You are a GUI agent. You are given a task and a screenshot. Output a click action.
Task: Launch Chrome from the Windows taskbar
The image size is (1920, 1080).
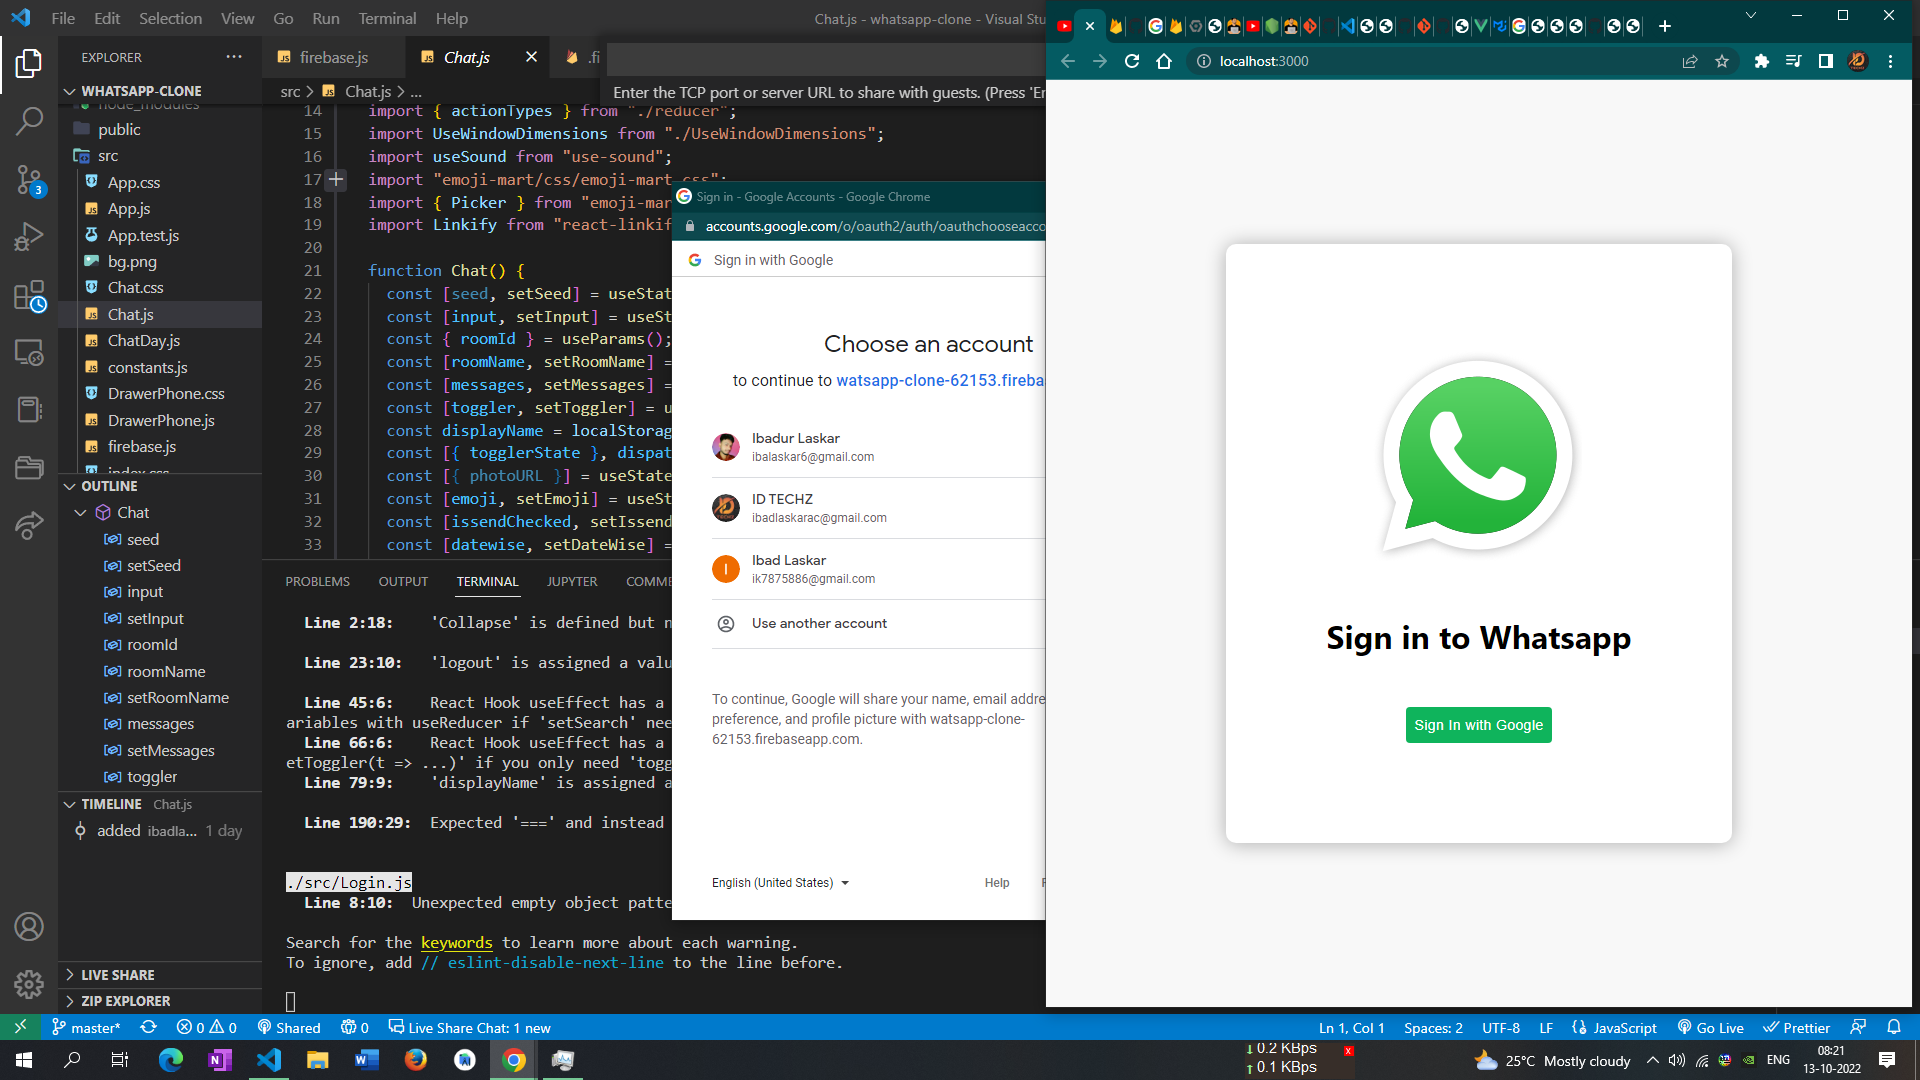tap(513, 1059)
